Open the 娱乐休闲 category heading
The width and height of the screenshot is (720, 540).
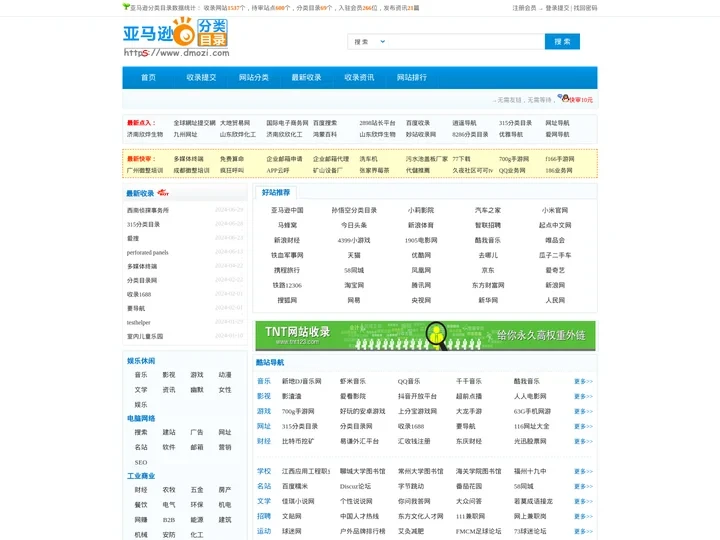[141, 361]
